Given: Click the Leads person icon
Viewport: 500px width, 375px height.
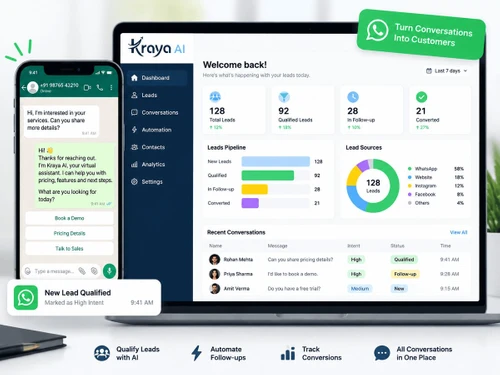Looking at the screenshot, I should point(134,95).
